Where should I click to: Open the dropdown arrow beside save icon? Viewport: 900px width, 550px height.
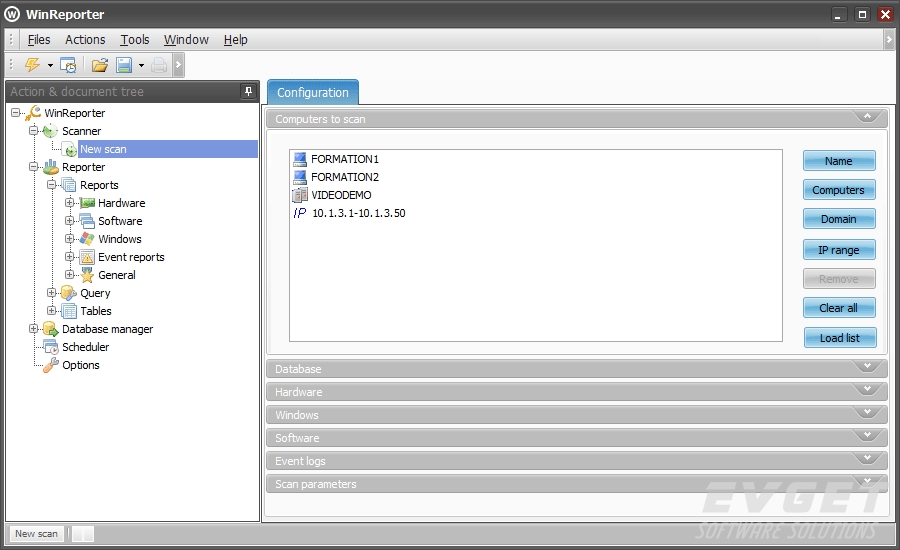pos(141,65)
